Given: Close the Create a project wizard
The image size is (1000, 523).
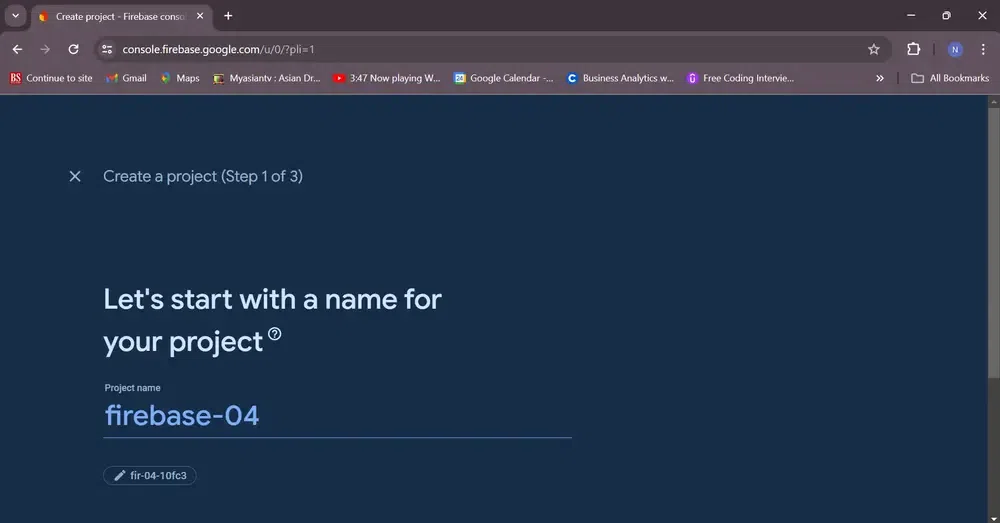Looking at the screenshot, I should tap(75, 176).
